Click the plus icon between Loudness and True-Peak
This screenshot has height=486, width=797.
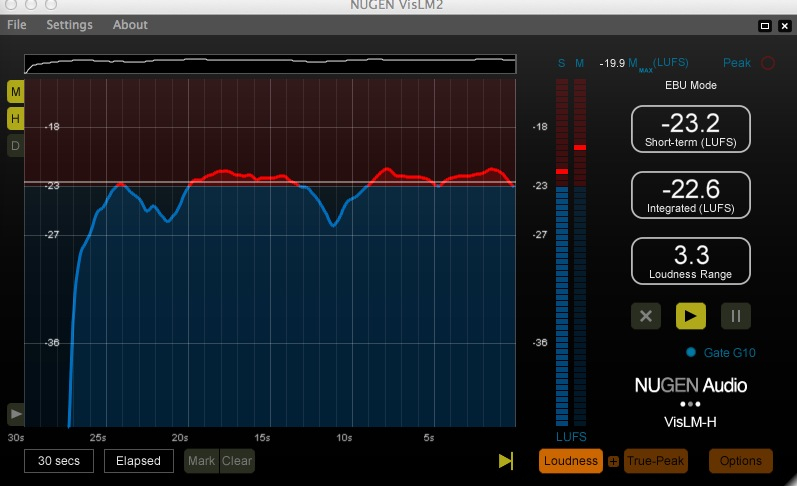click(614, 462)
